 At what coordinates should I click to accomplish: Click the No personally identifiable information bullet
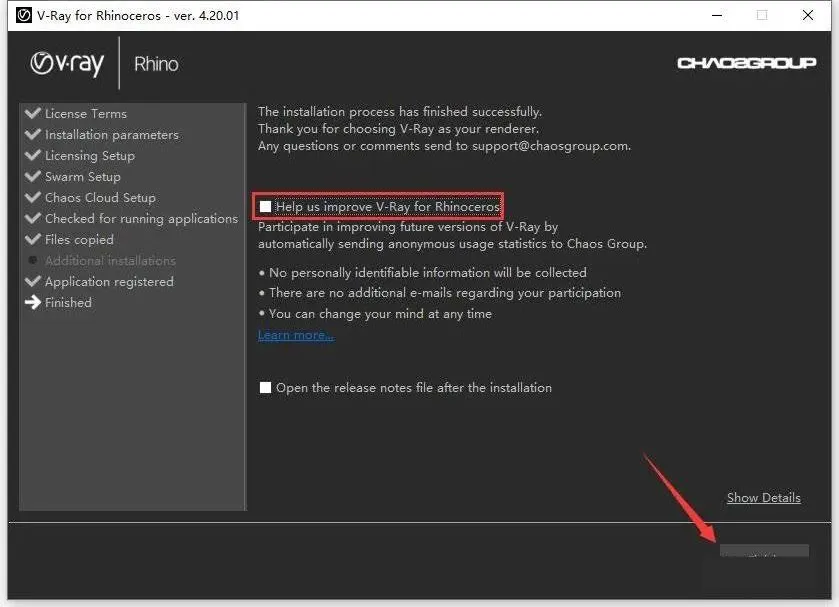click(423, 272)
